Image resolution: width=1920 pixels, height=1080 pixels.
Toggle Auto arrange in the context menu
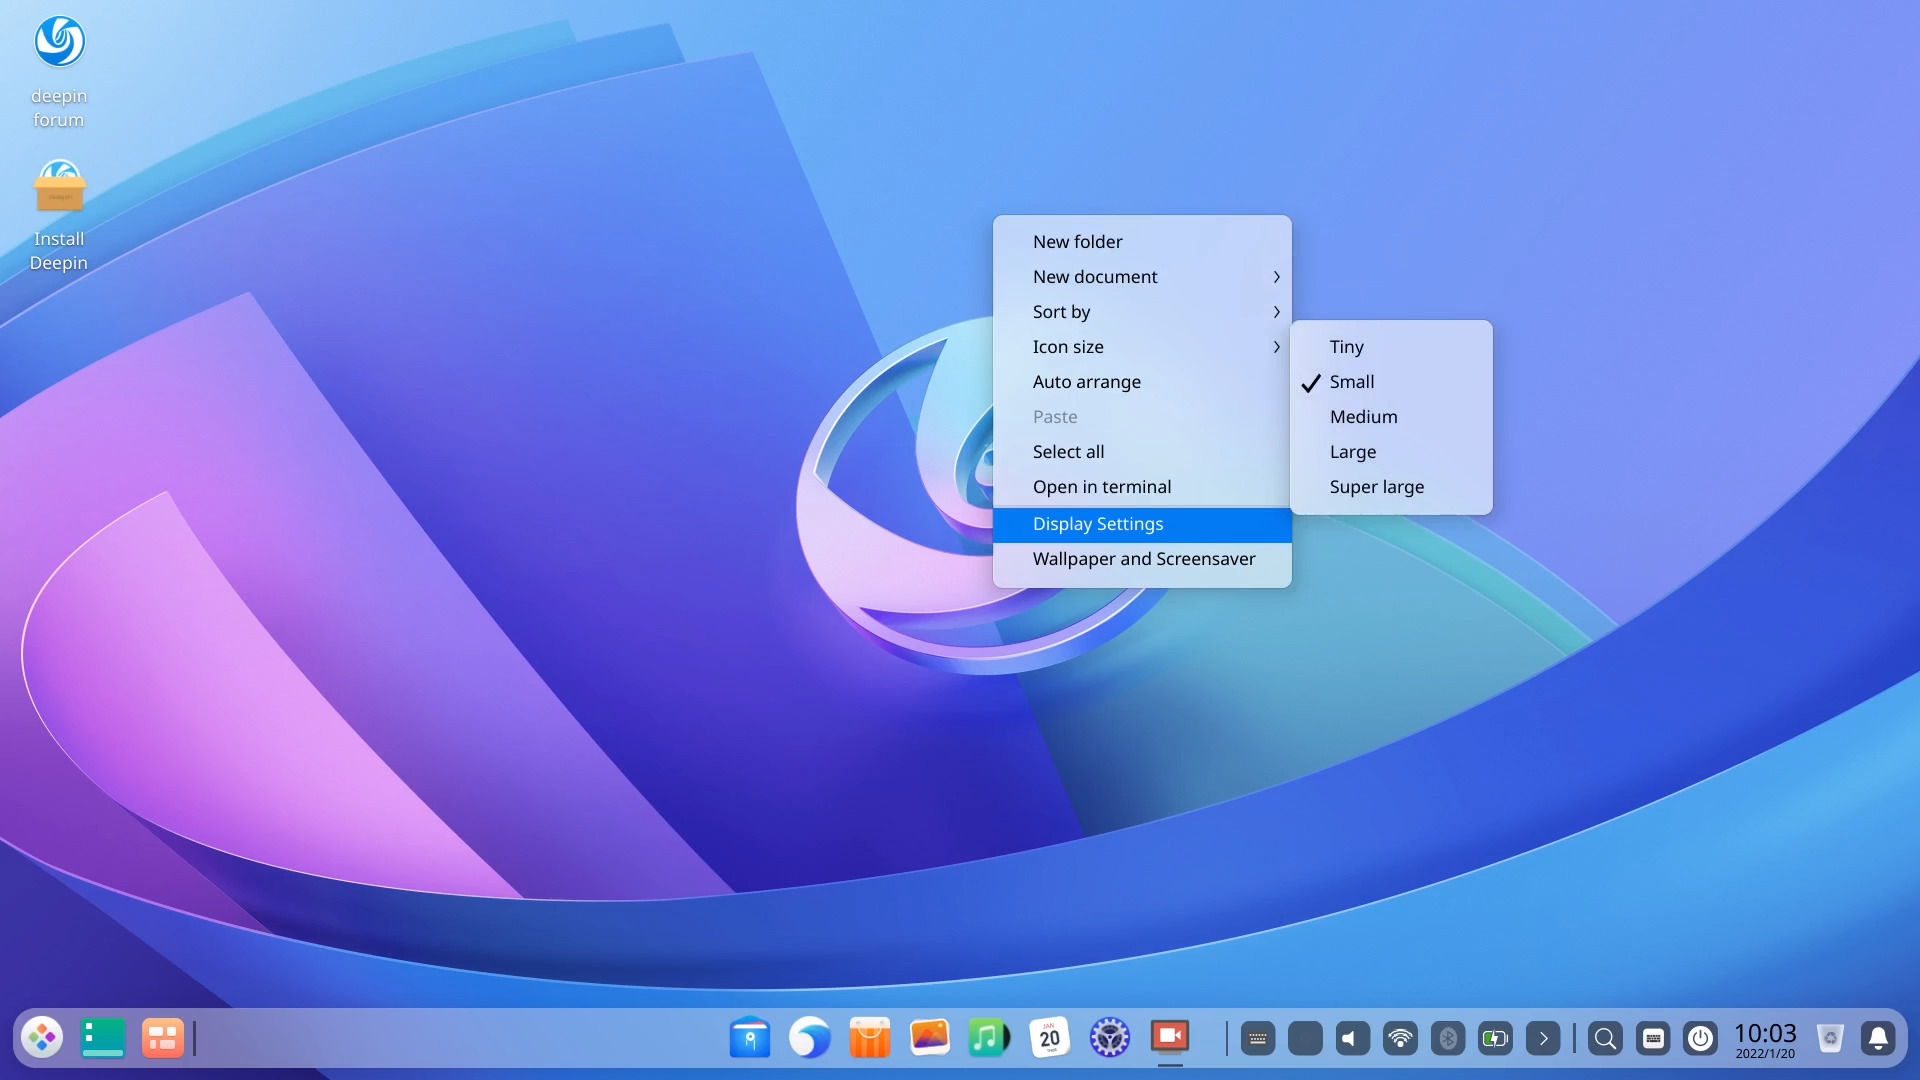tap(1142, 382)
